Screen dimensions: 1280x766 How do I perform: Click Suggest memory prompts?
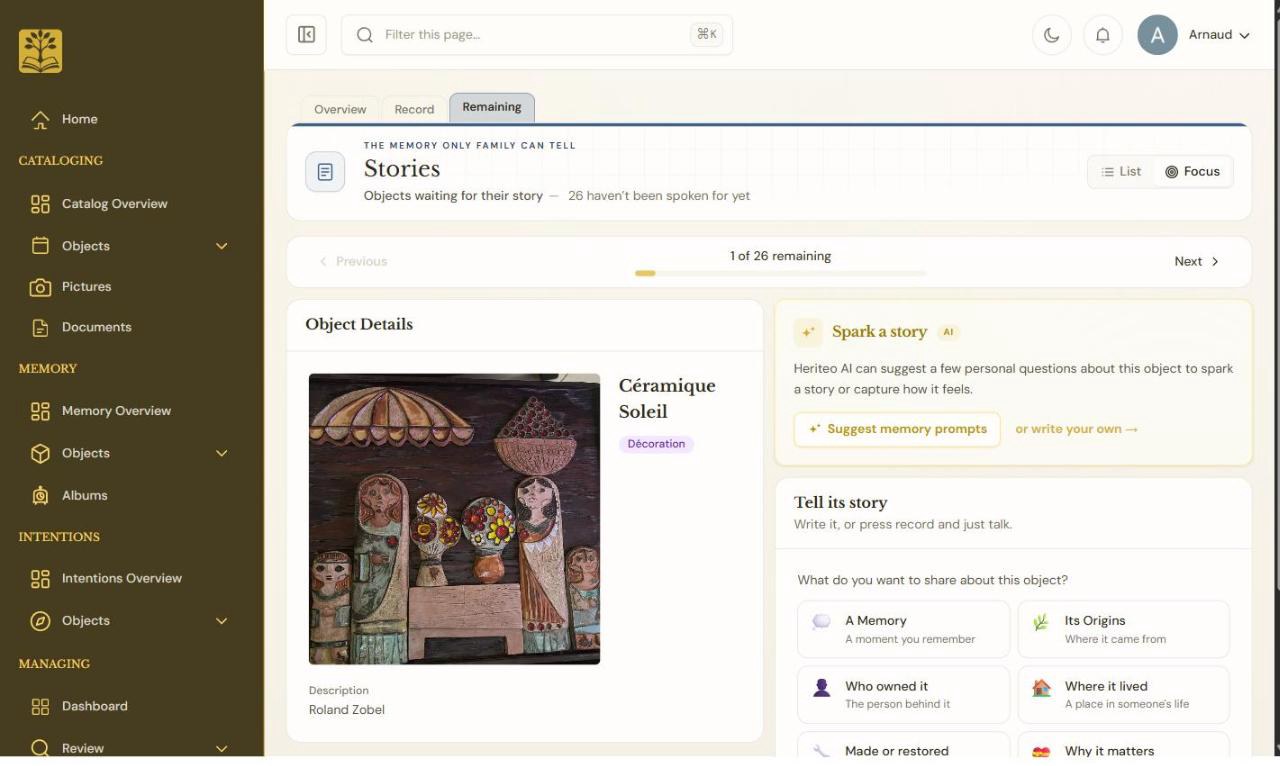897,430
